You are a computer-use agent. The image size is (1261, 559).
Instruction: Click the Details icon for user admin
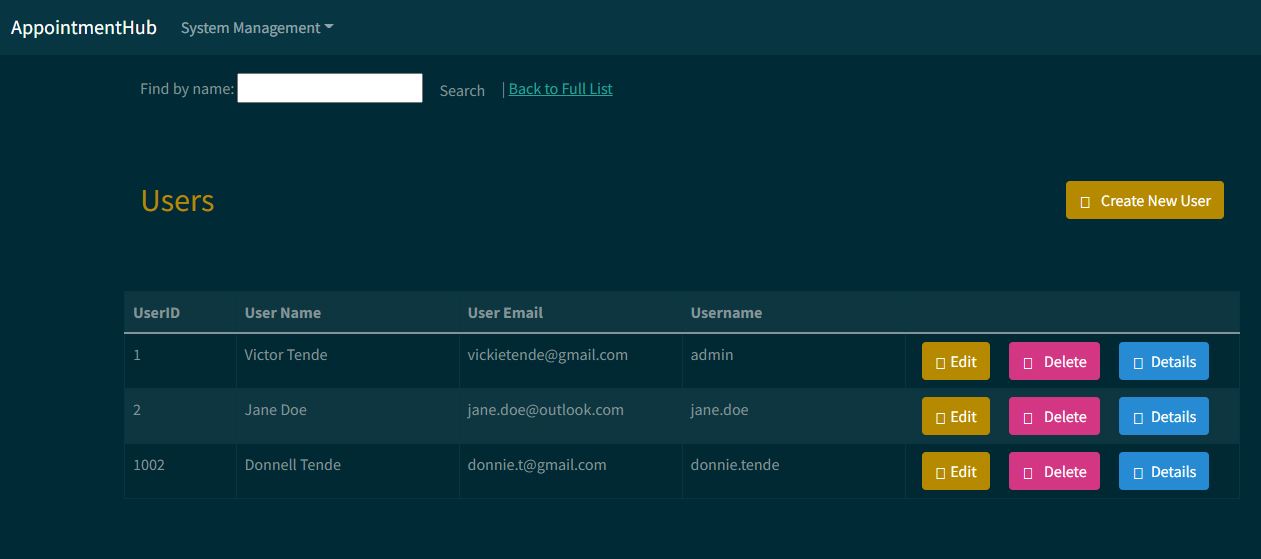1138,363
